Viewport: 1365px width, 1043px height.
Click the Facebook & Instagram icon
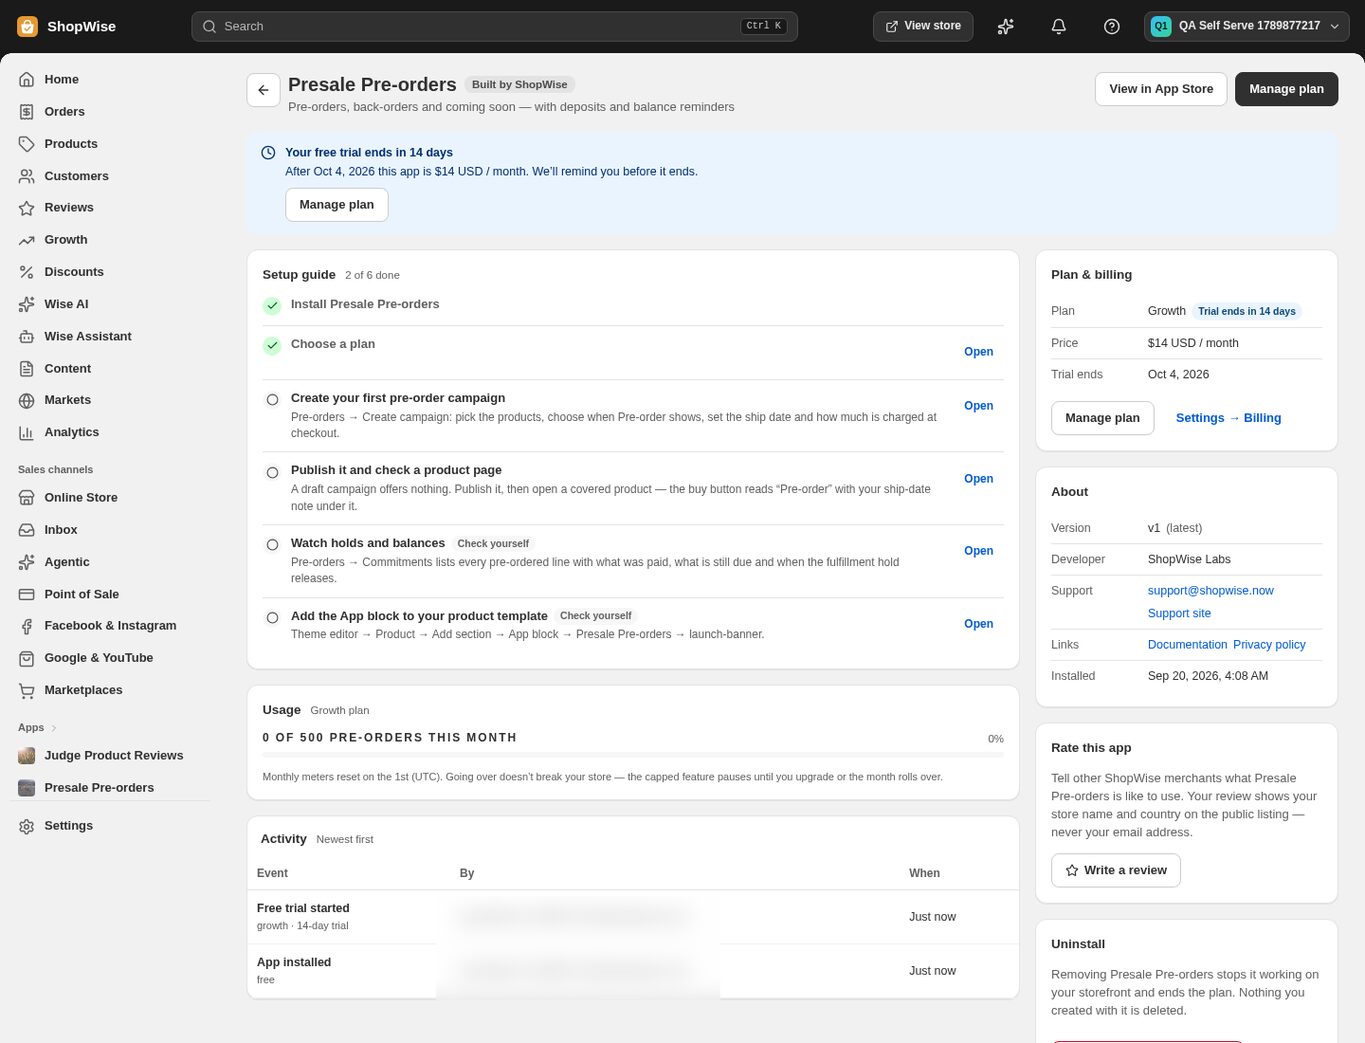pyautogui.click(x=27, y=626)
